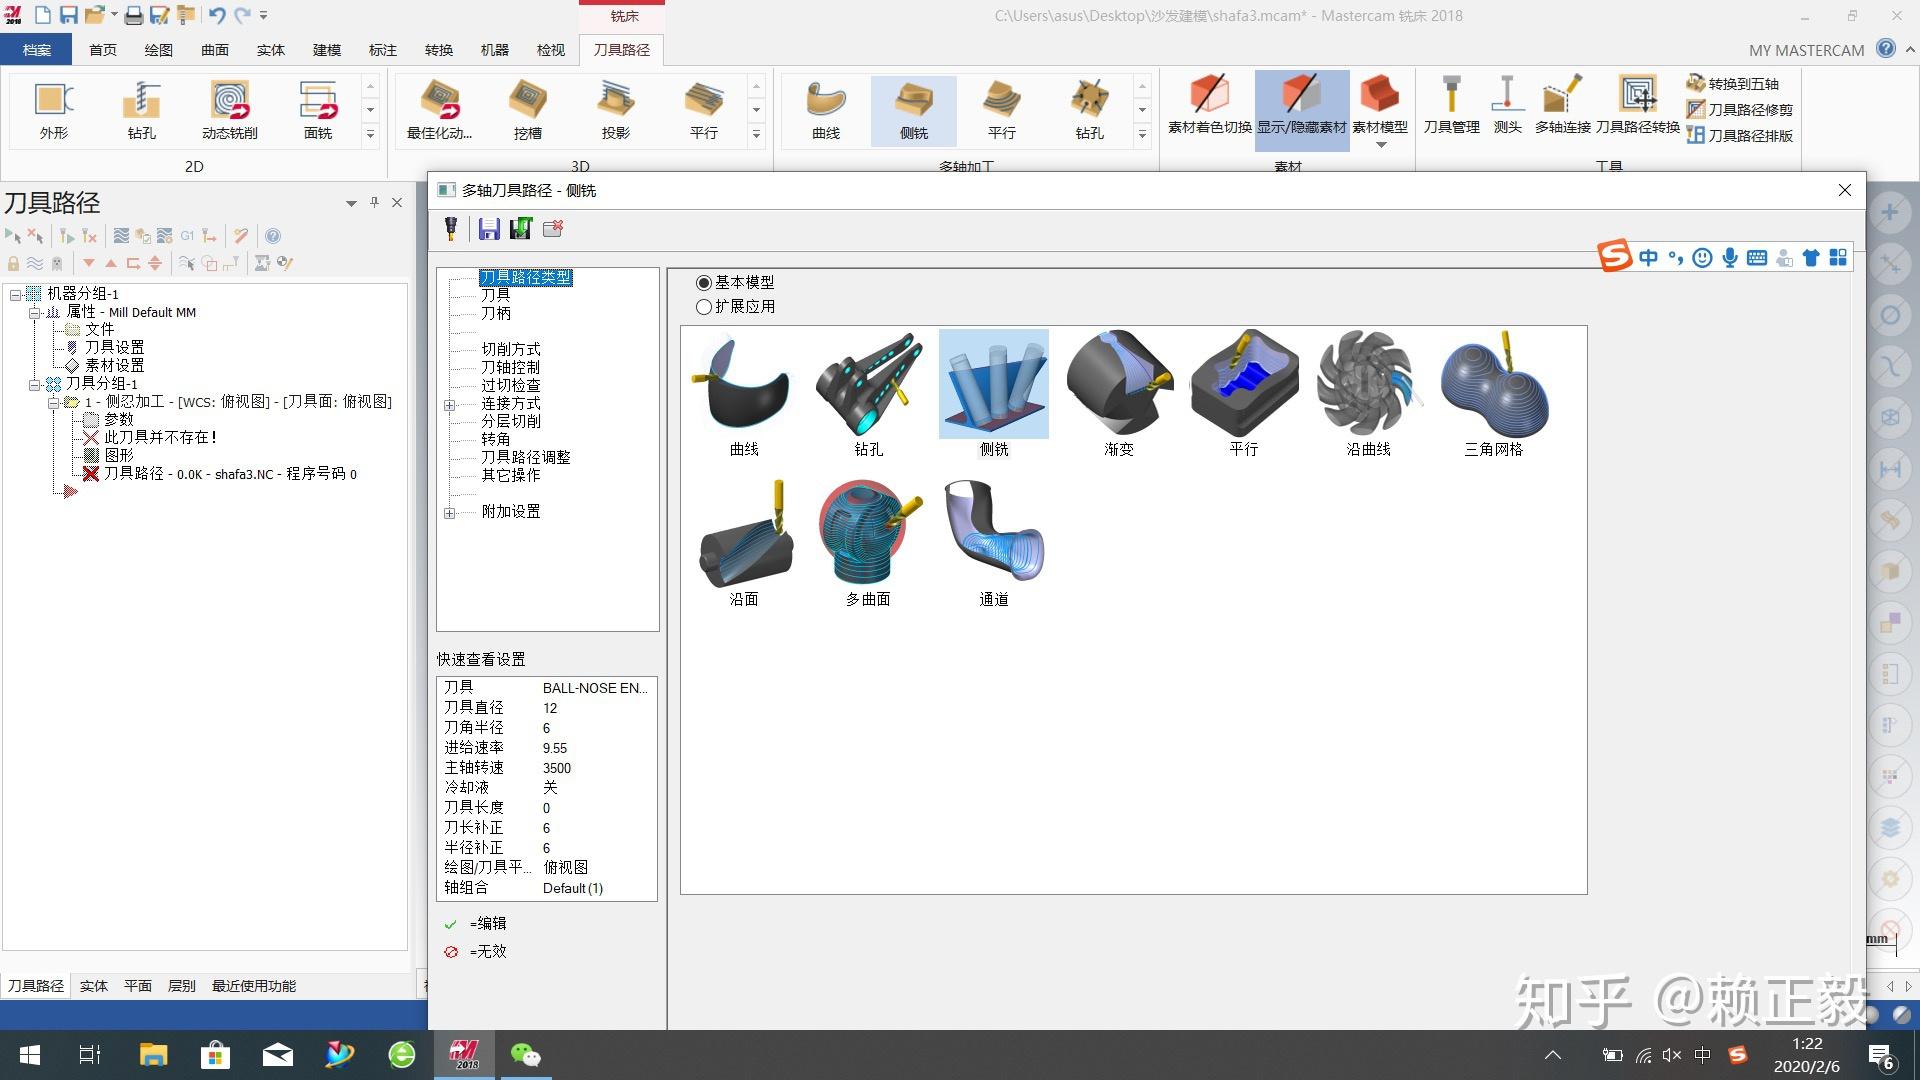Click the save parameters icon in the dialog
1920x1080 pixels.
click(x=489, y=229)
